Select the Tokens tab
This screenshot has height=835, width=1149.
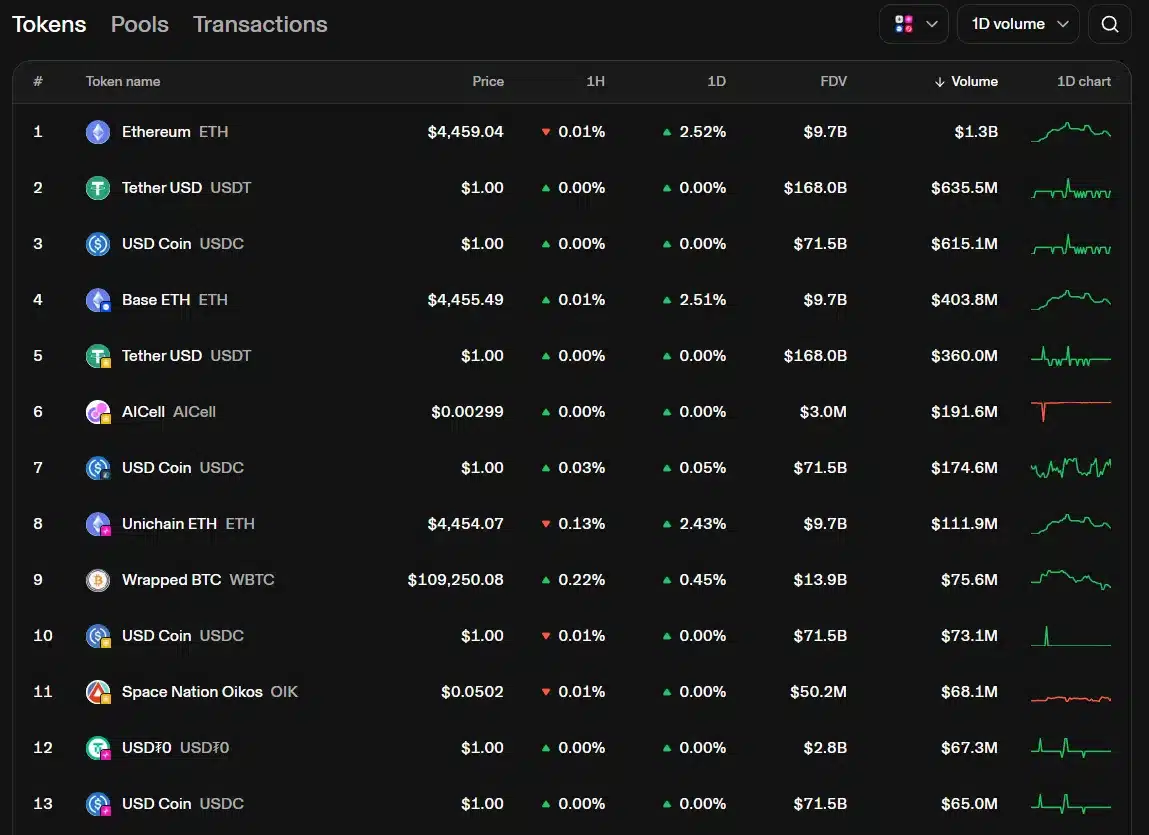coord(48,24)
